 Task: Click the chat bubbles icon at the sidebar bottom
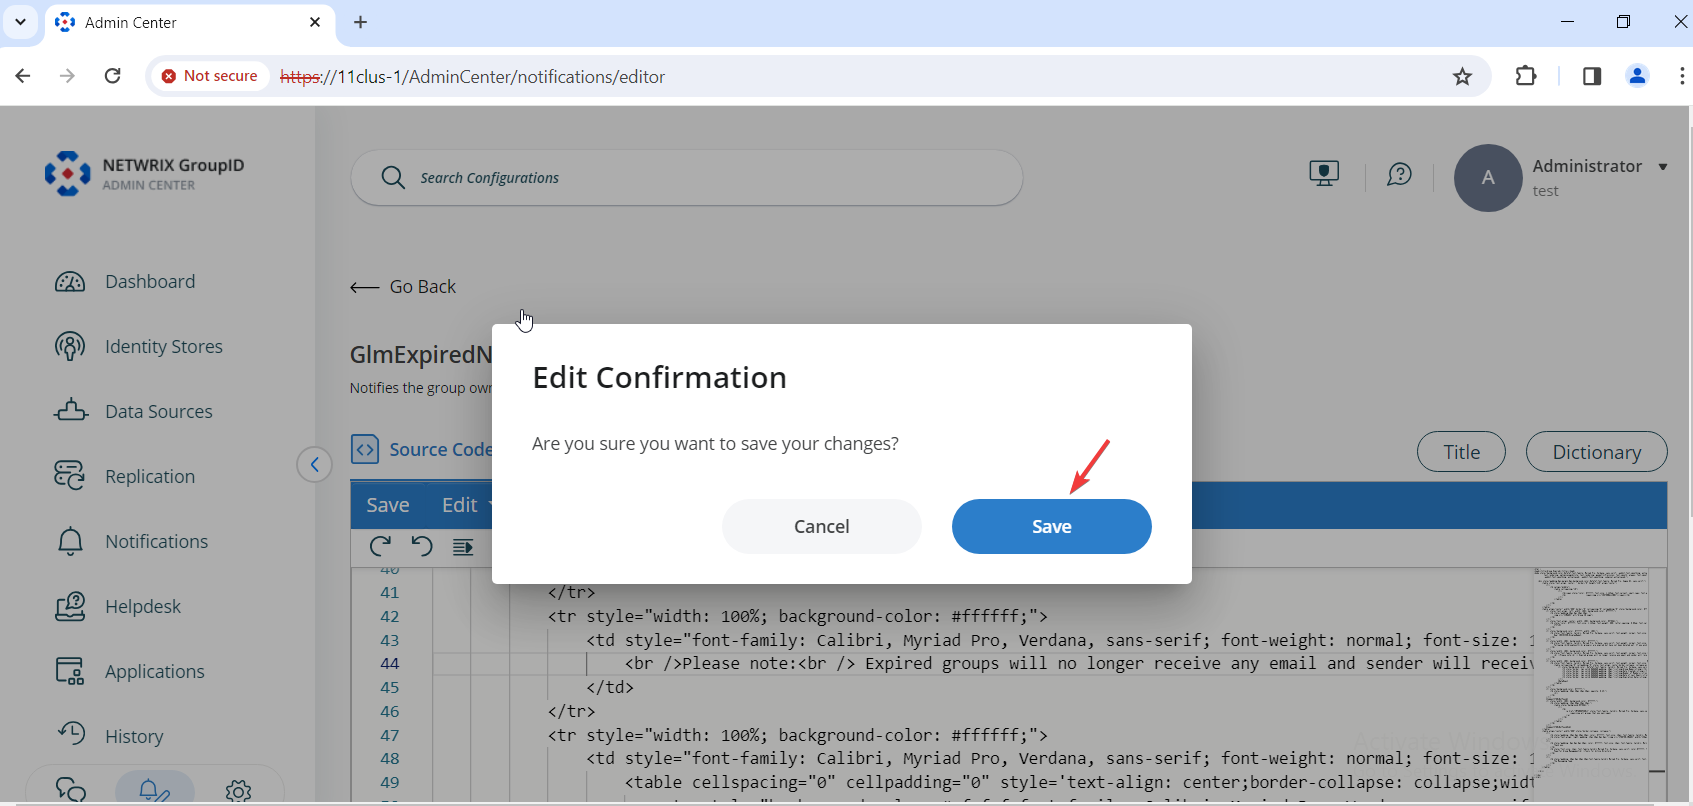(71, 790)
